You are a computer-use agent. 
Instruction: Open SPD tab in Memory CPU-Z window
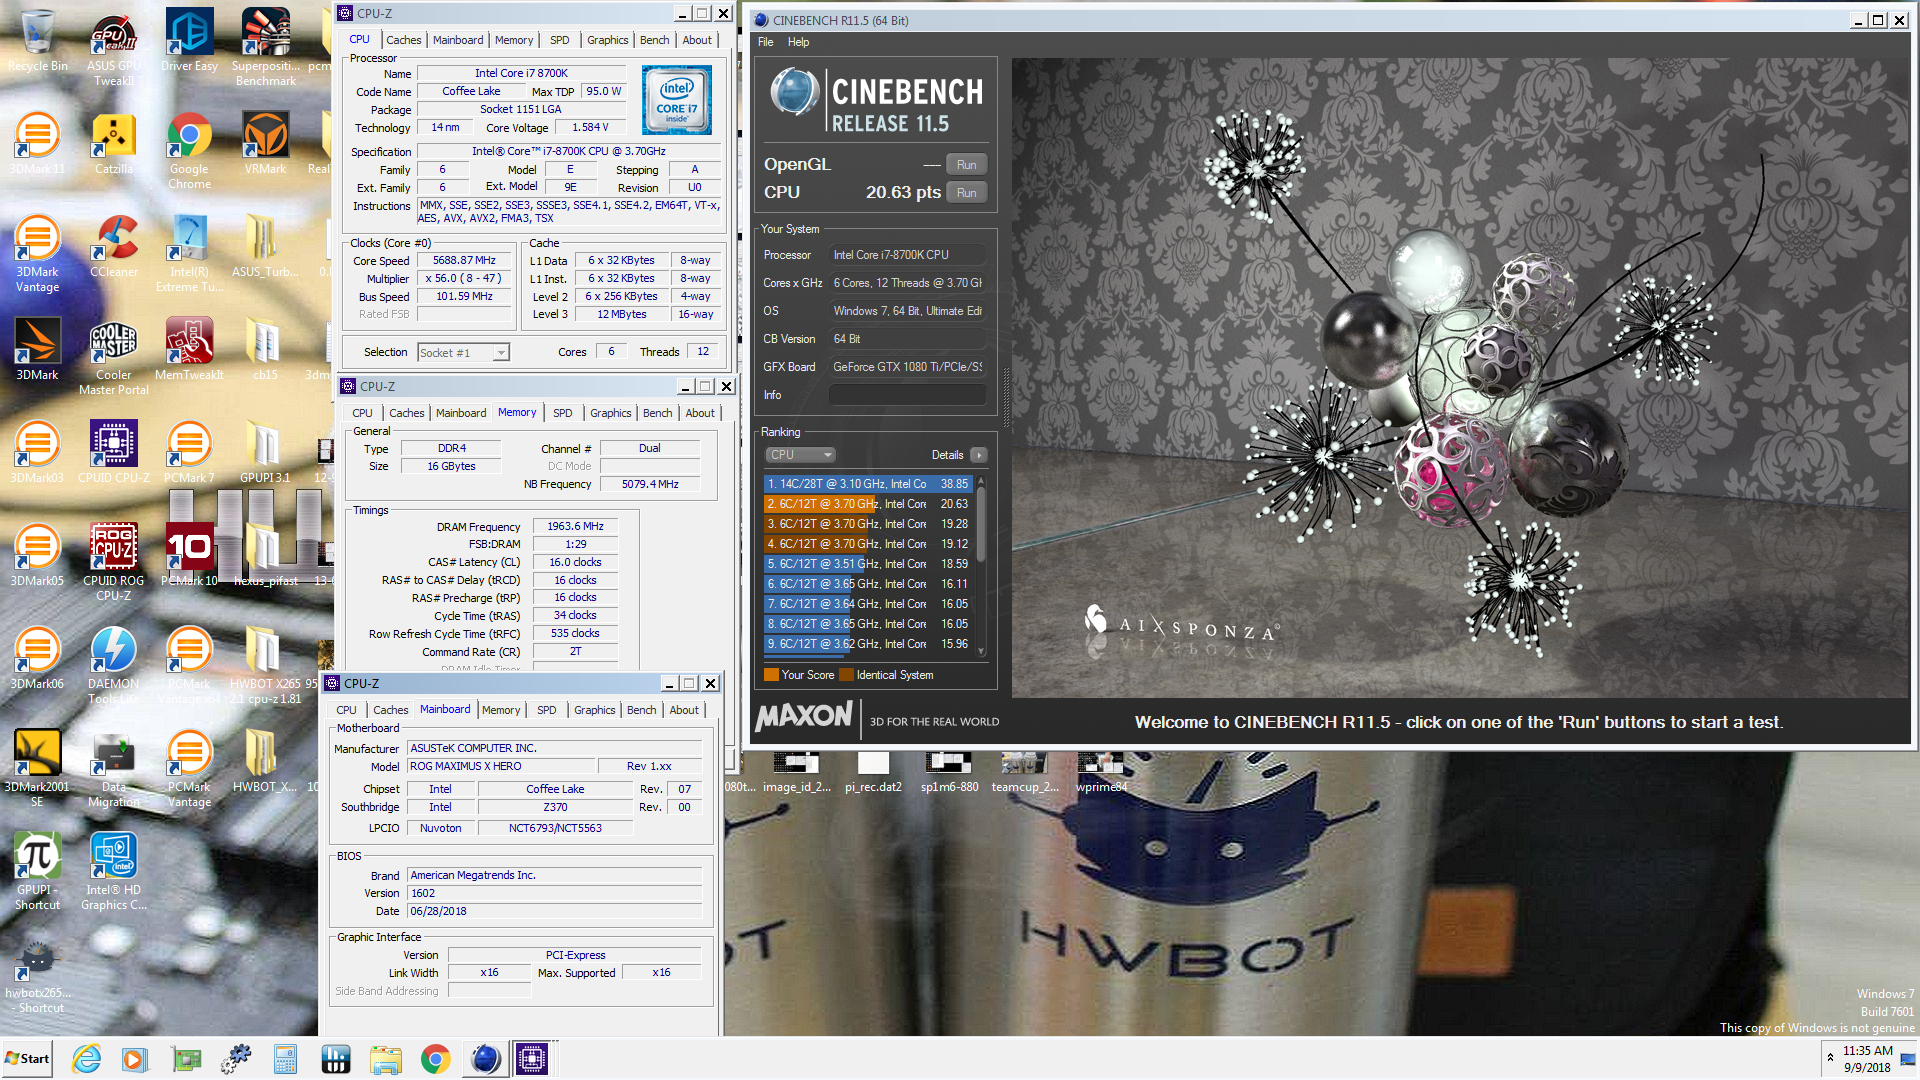(x=563, y=413)
